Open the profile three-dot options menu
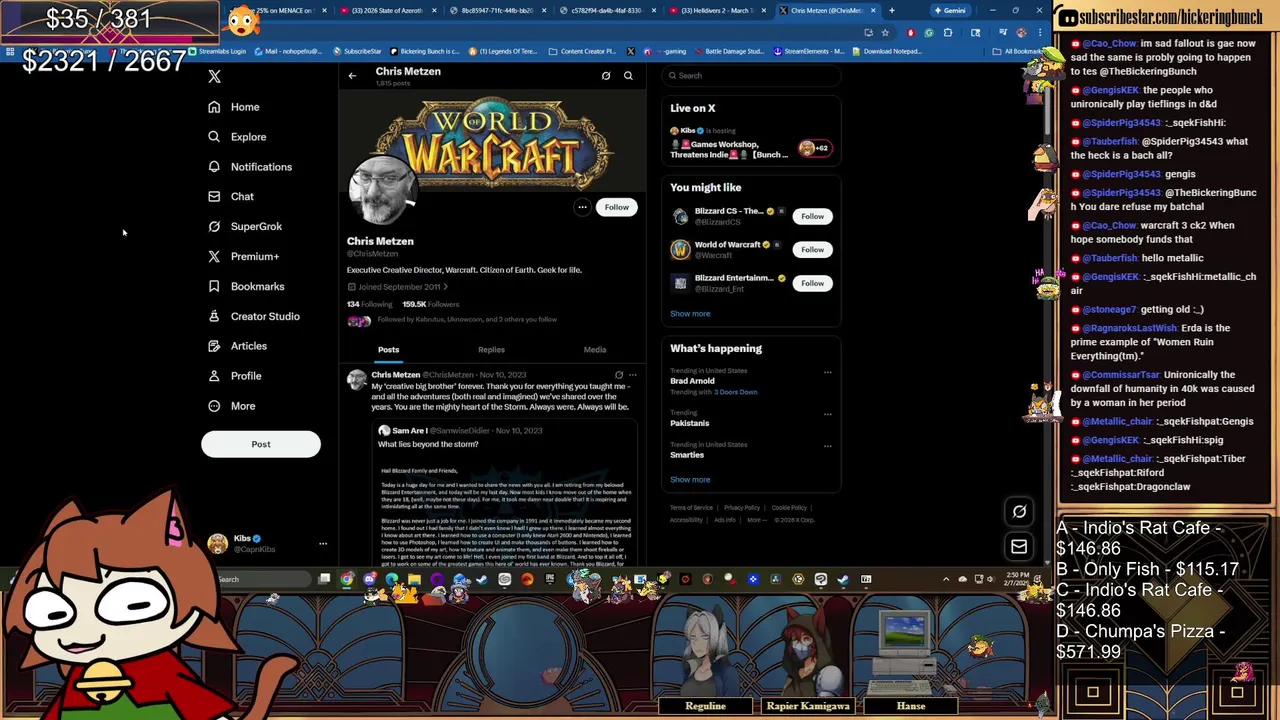This screenshot has height=720, width=1280. pos(582,207)
